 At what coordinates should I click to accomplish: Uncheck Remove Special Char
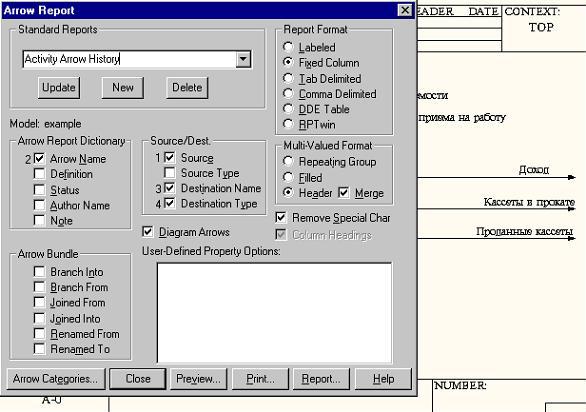(x=281, y=218)
